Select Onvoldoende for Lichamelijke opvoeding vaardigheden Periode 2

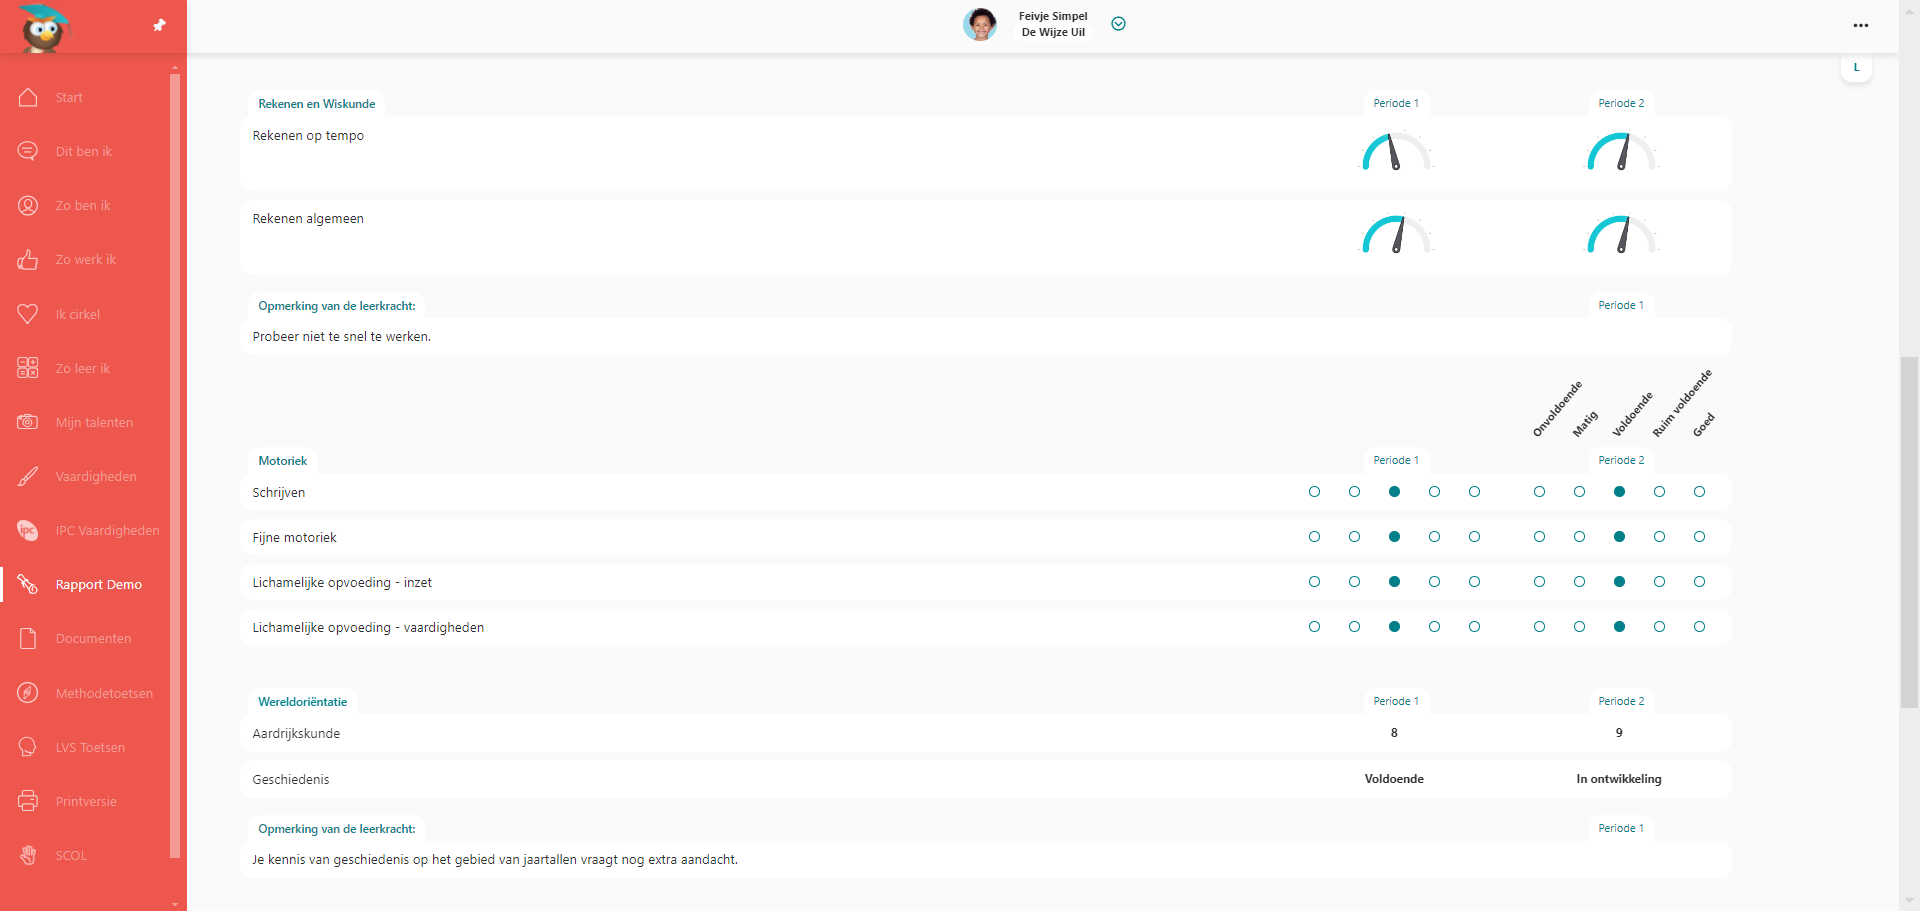point(1539,627)
